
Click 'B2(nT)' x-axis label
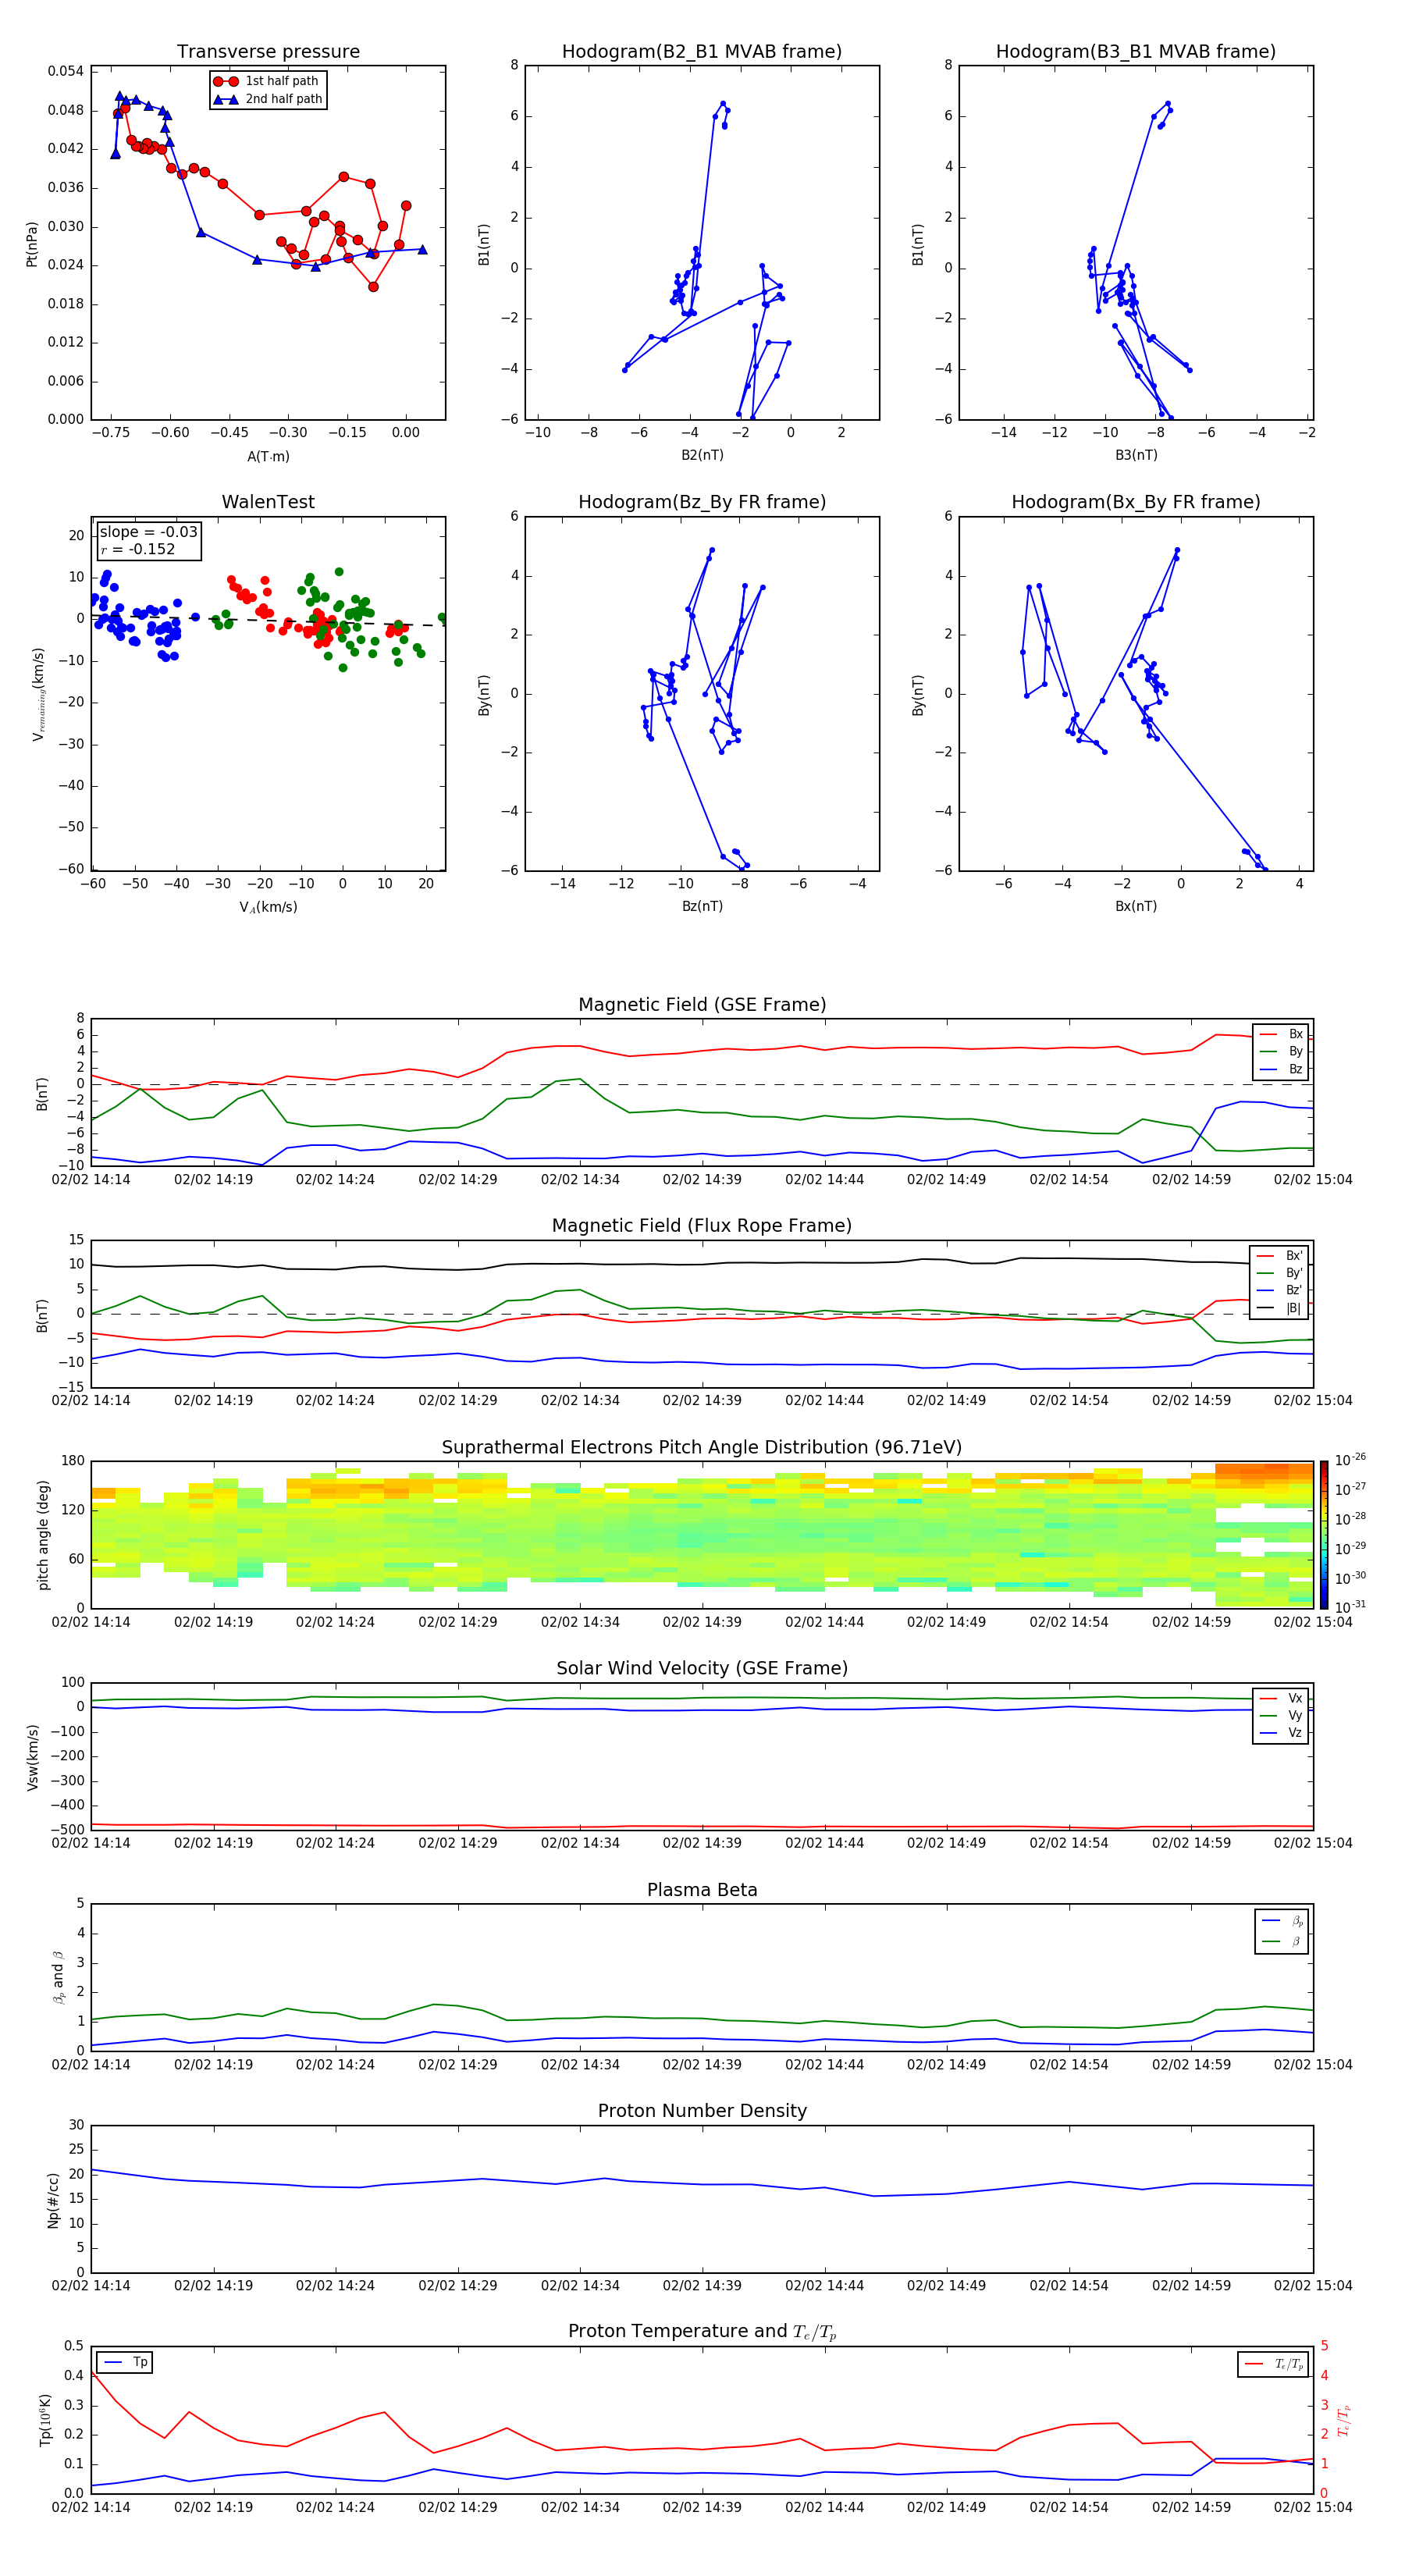[702, 455]
